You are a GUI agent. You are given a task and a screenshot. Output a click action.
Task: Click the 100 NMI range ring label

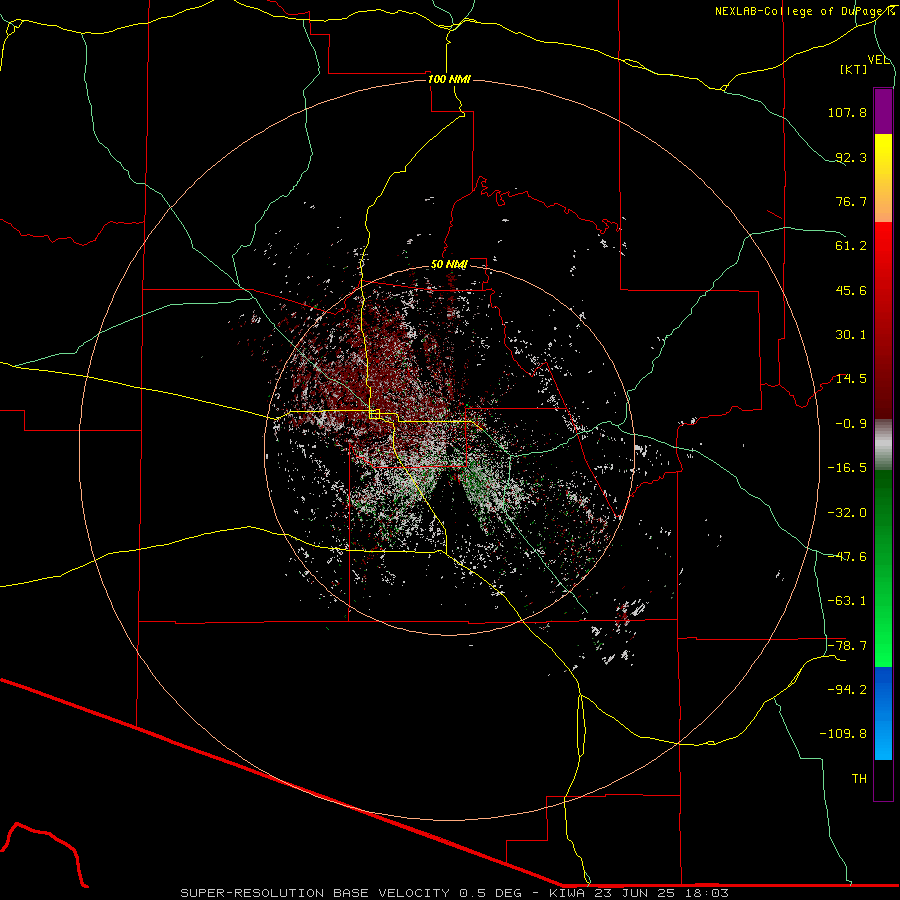449,79
